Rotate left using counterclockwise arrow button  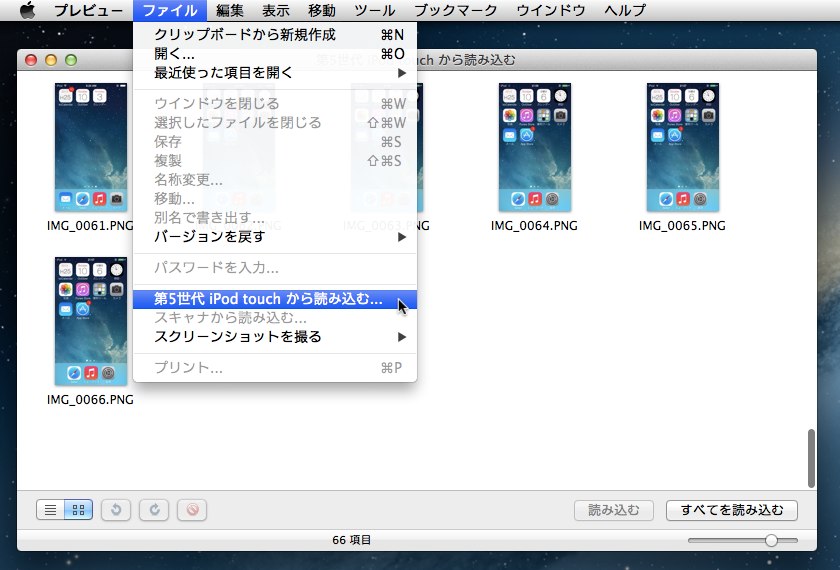pyautogui.click(x=116, y=509)
